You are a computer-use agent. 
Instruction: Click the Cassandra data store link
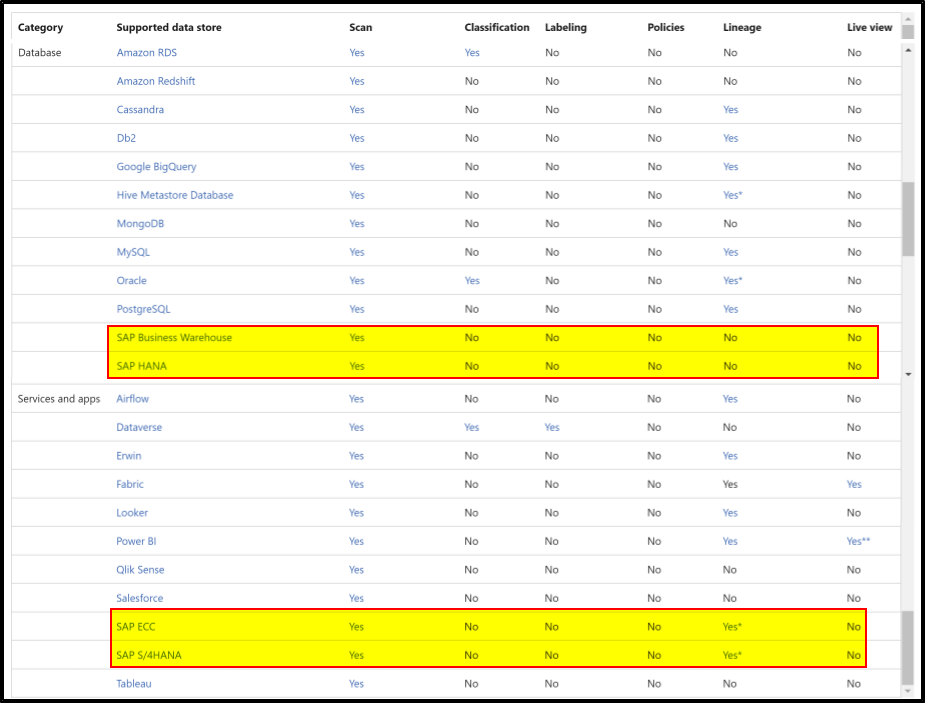coord(140,109)
